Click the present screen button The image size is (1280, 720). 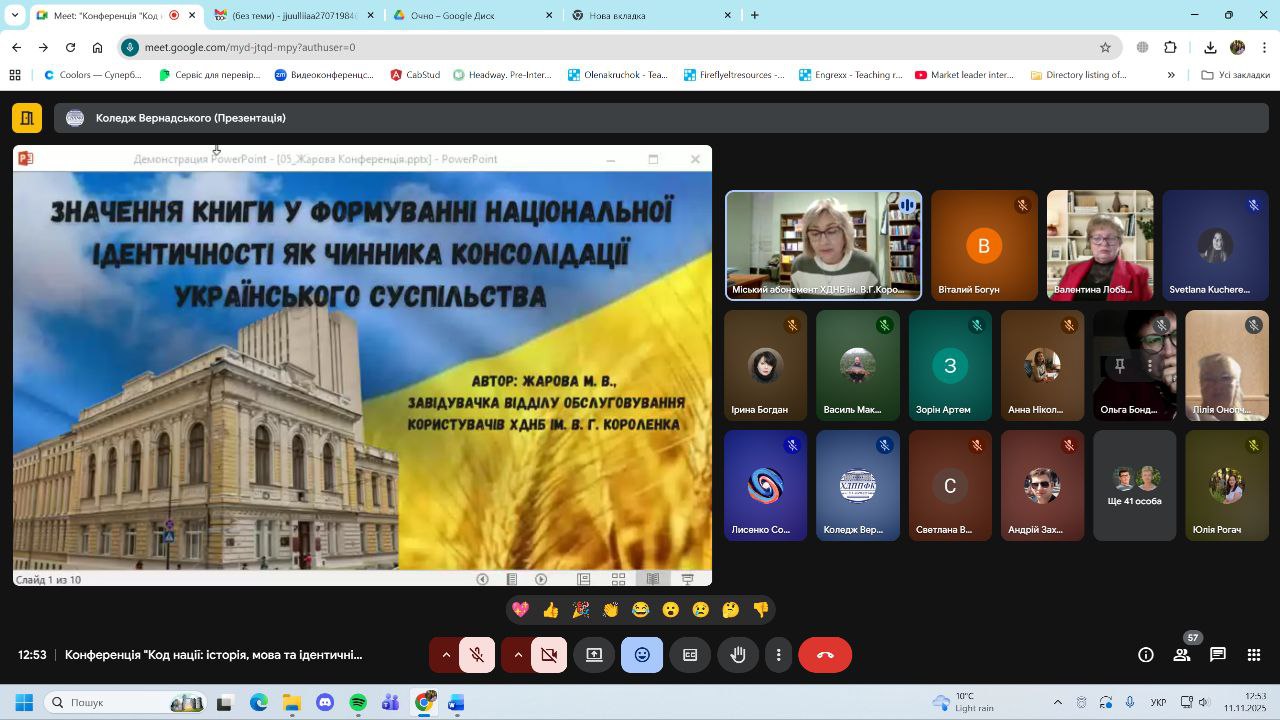coord(594,655)
